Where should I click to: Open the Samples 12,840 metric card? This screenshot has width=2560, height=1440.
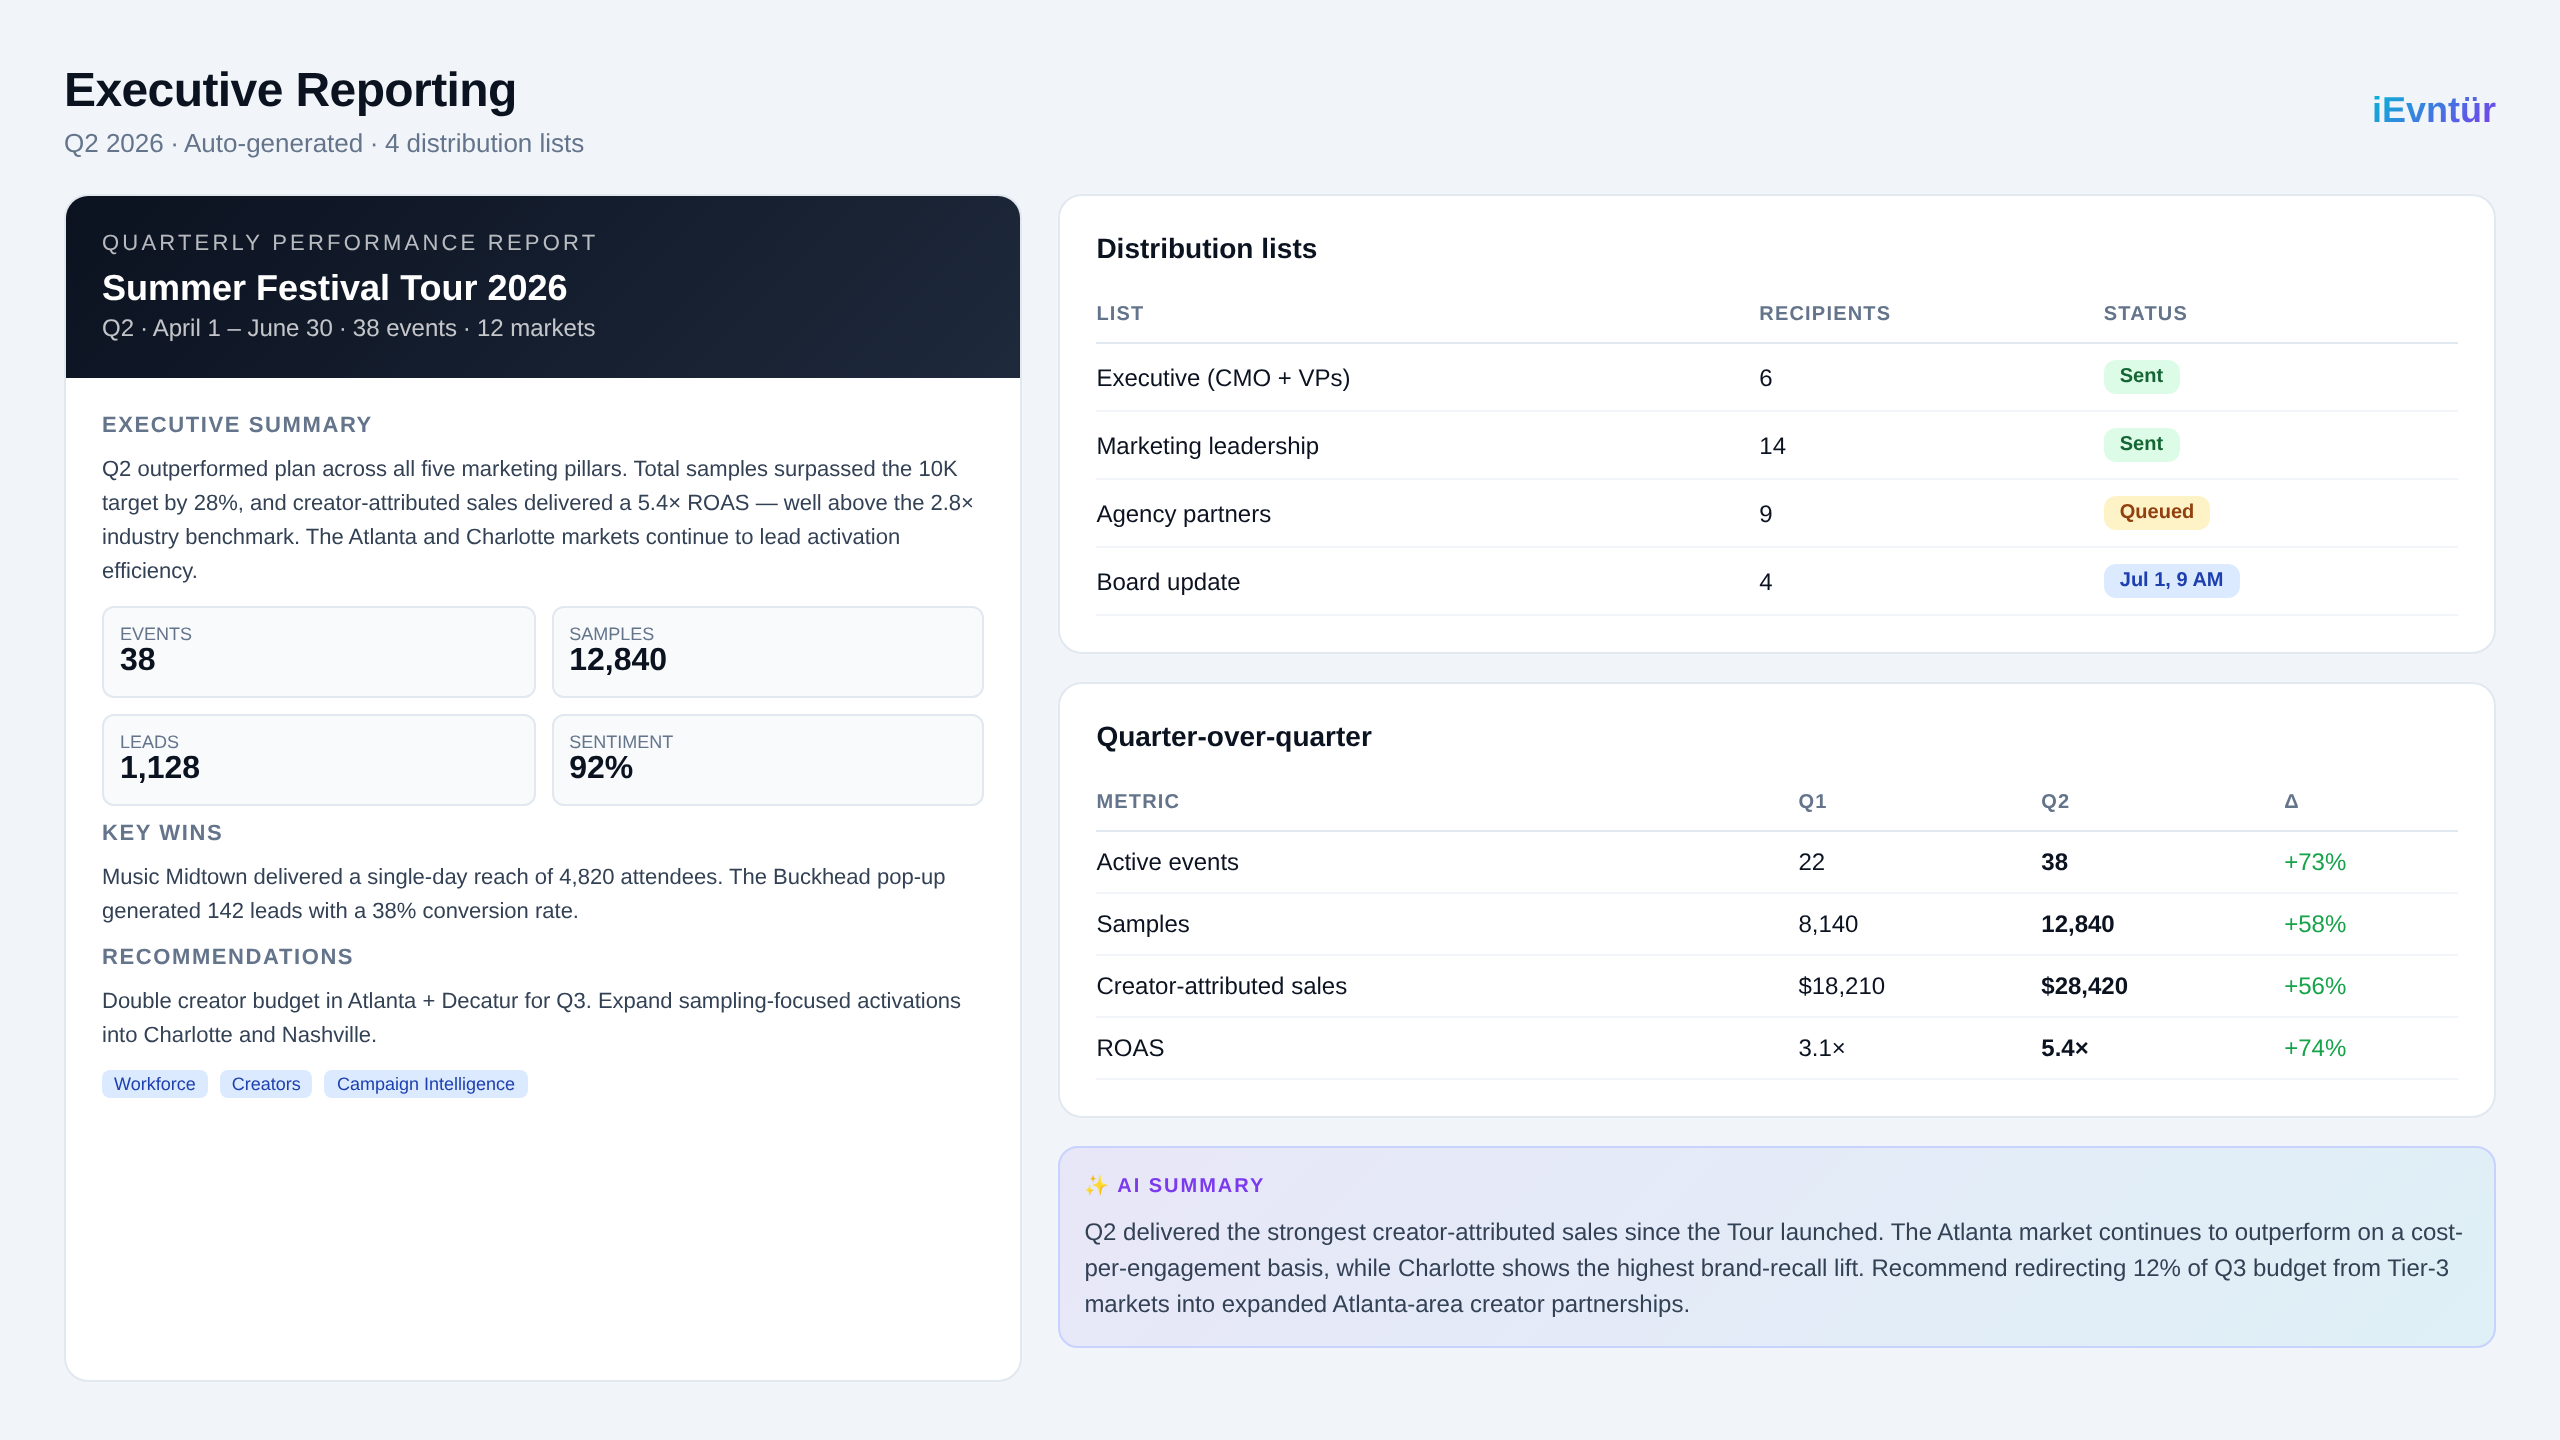pyautogui.click(x=768, y=652)
